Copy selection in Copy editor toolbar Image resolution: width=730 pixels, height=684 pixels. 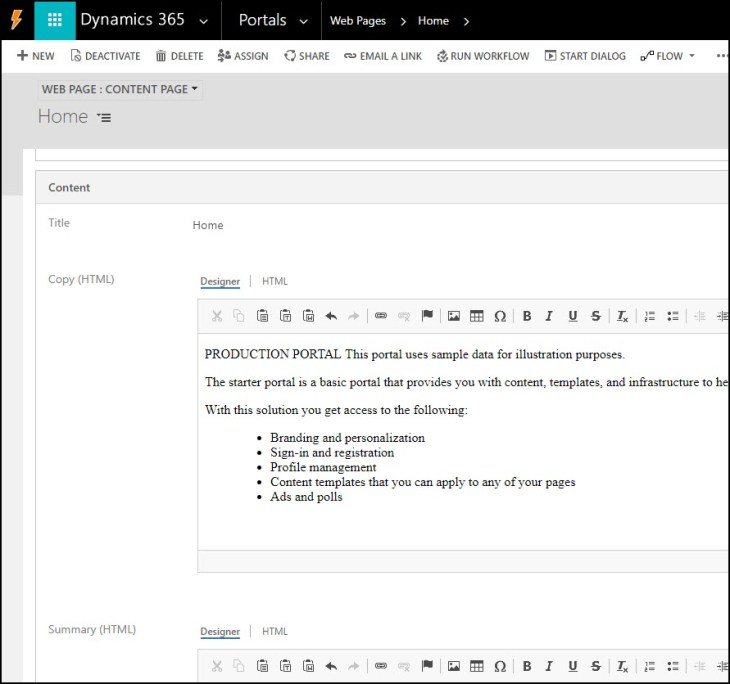tap(239, 316)
